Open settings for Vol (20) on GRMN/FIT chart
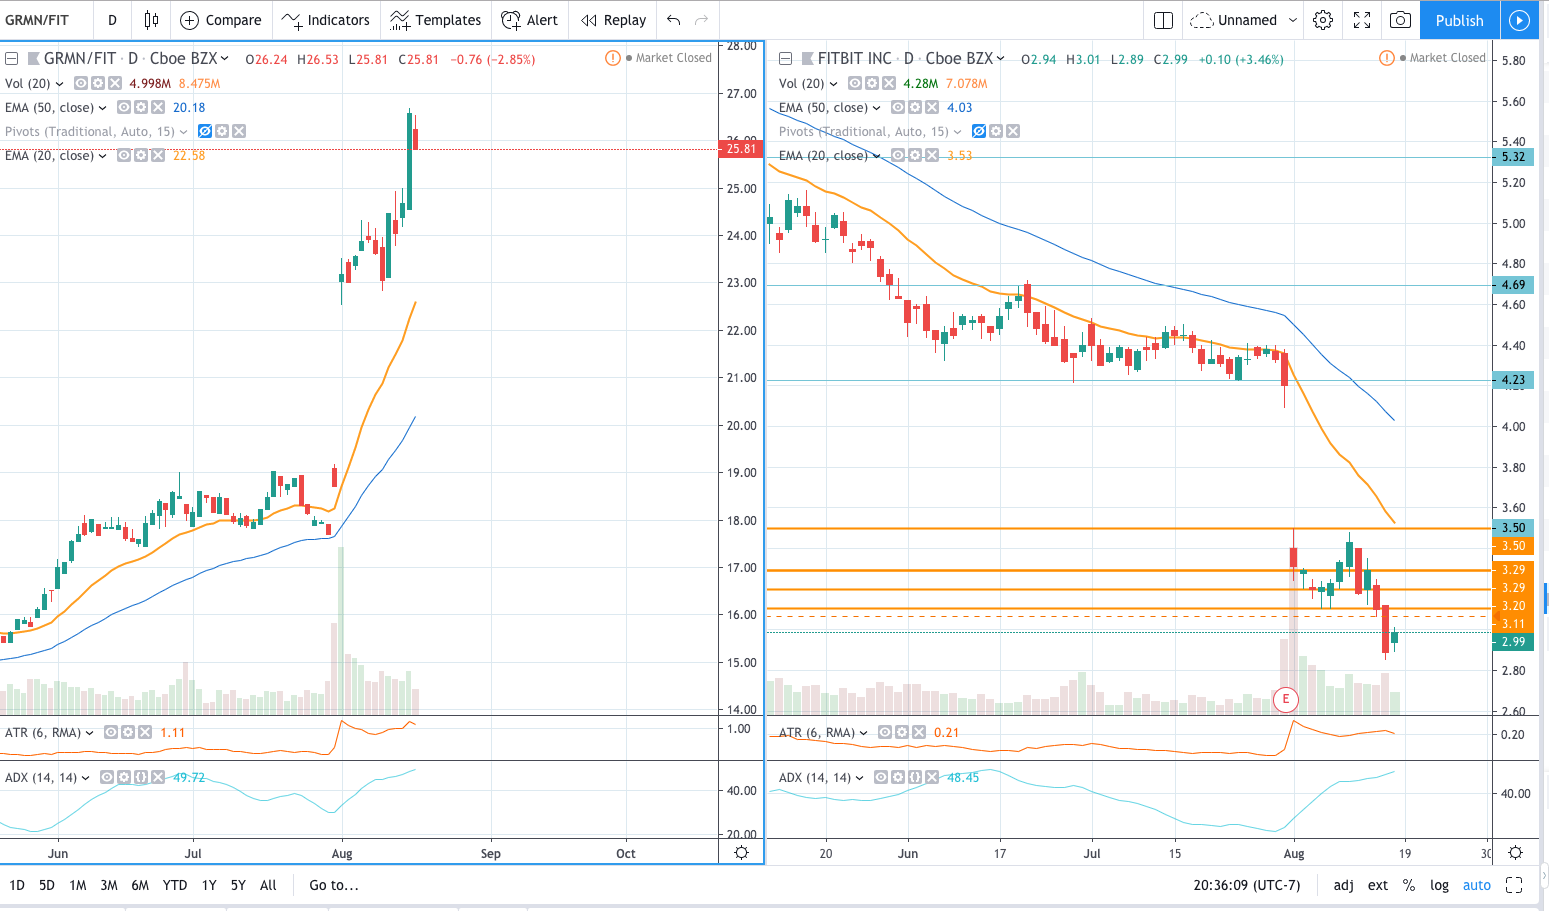 [x=98, y=83]
